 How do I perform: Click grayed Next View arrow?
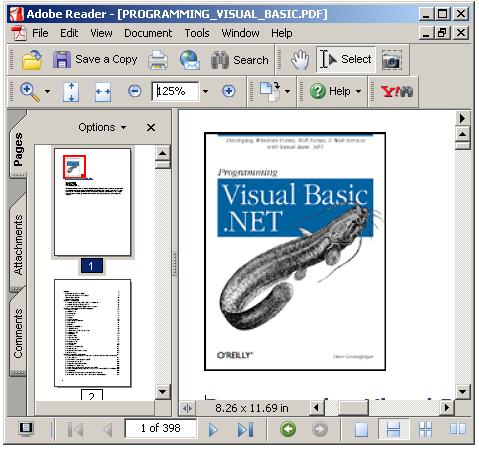point(320,429)
